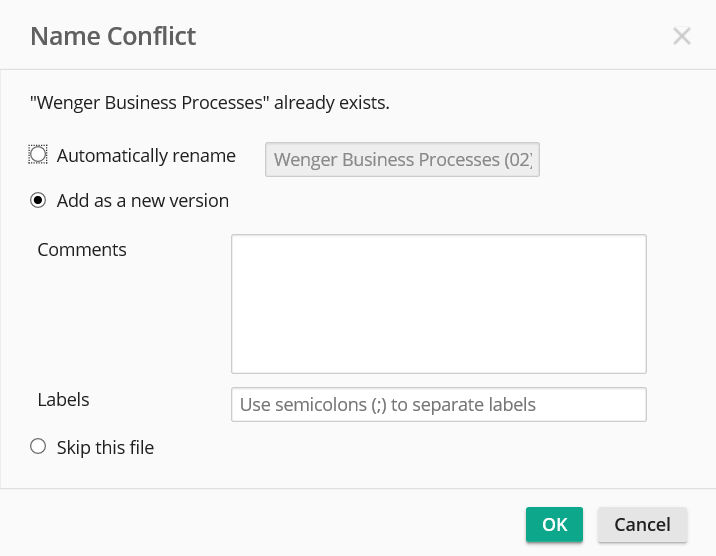The image size is (716, 556).
Task: Click the blank footer area left of OK
Action: pos(260,525)
